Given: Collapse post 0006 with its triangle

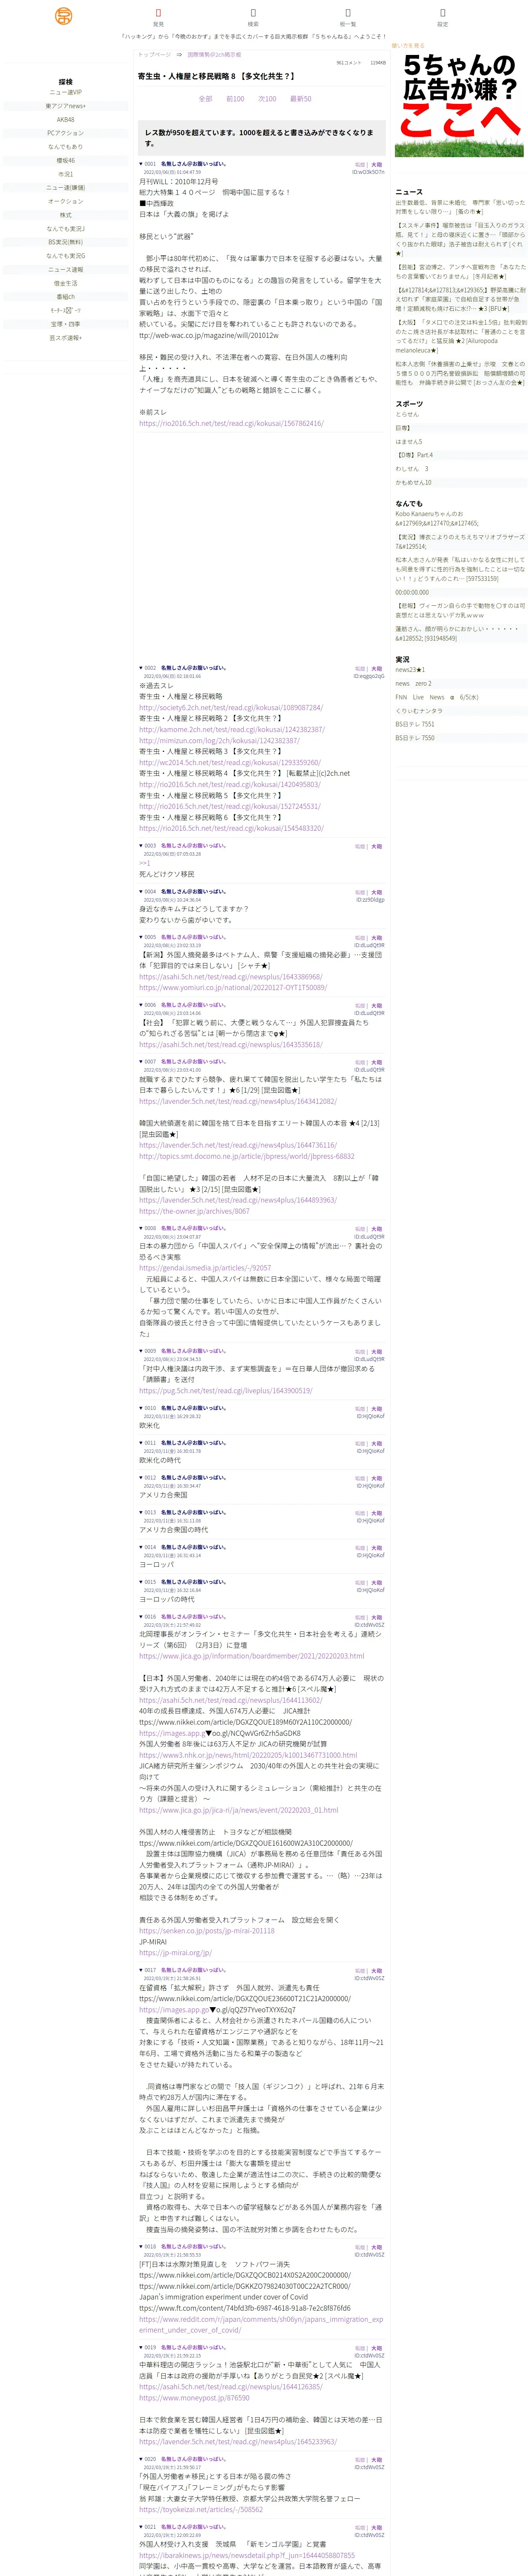Looking at the screenshot, I should [141, 1005].
